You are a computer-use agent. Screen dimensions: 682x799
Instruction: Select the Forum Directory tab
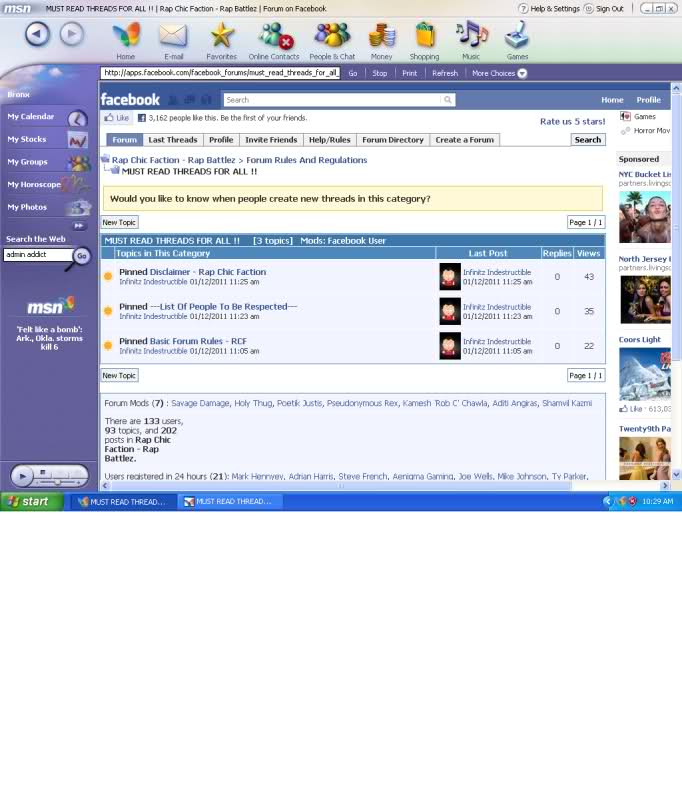coord(392,140)
